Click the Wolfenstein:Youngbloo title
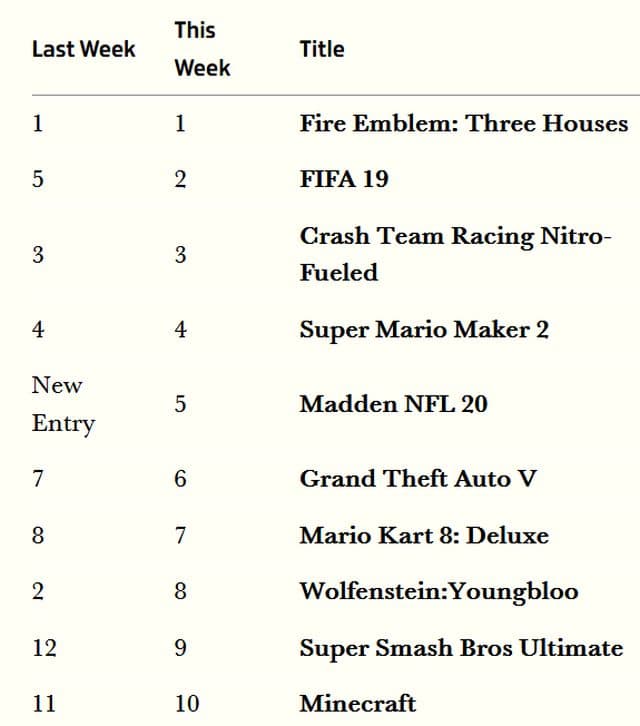 (x=438, y=591)
